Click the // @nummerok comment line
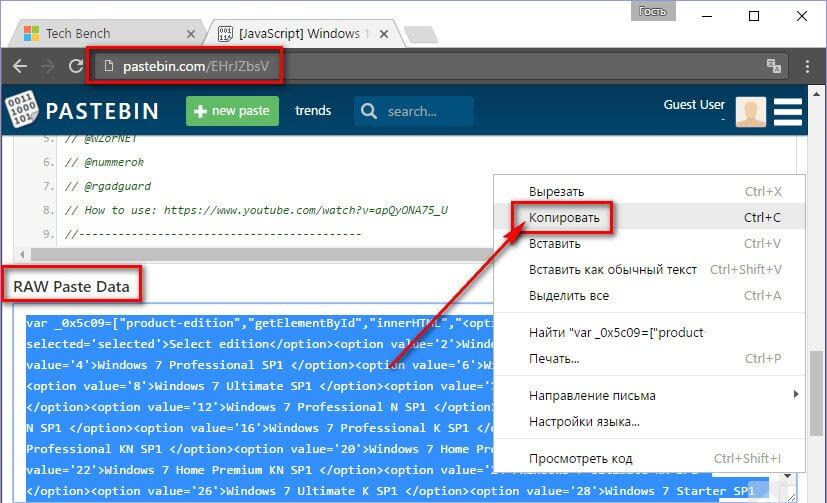827x503 pixels. 104,162
